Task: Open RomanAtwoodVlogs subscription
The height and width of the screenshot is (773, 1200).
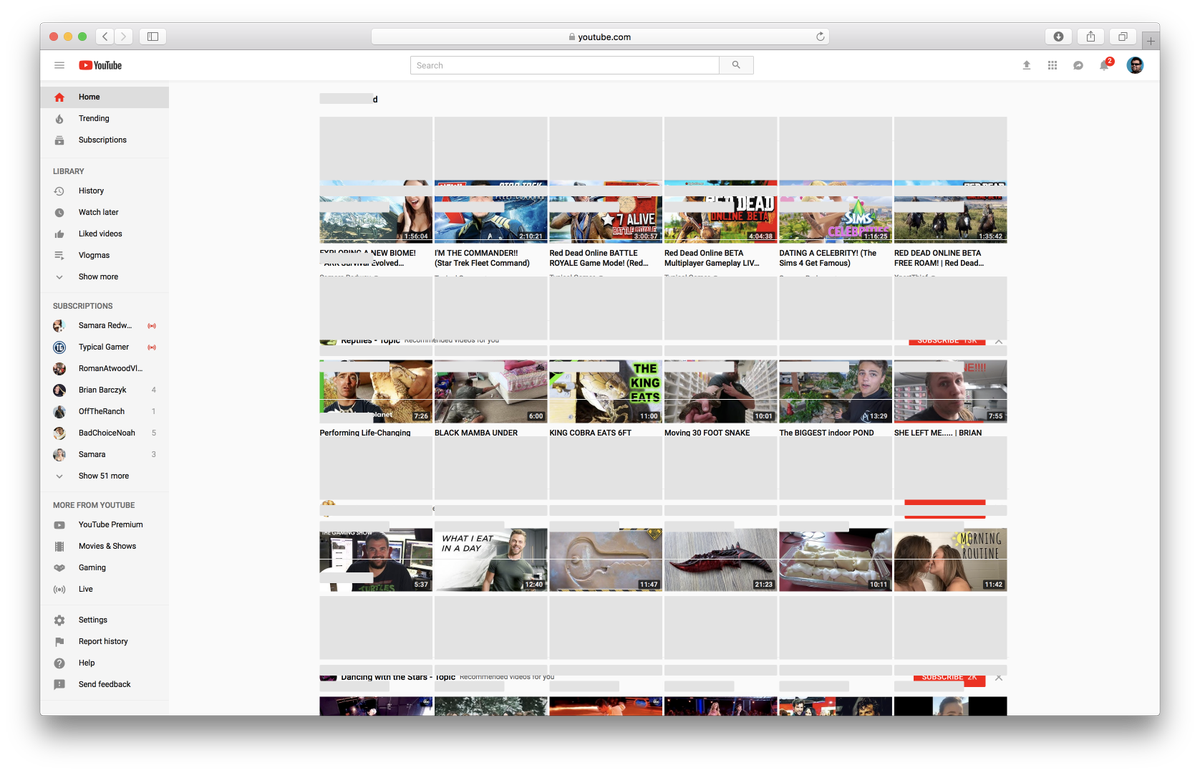Action: pos(104,369)
